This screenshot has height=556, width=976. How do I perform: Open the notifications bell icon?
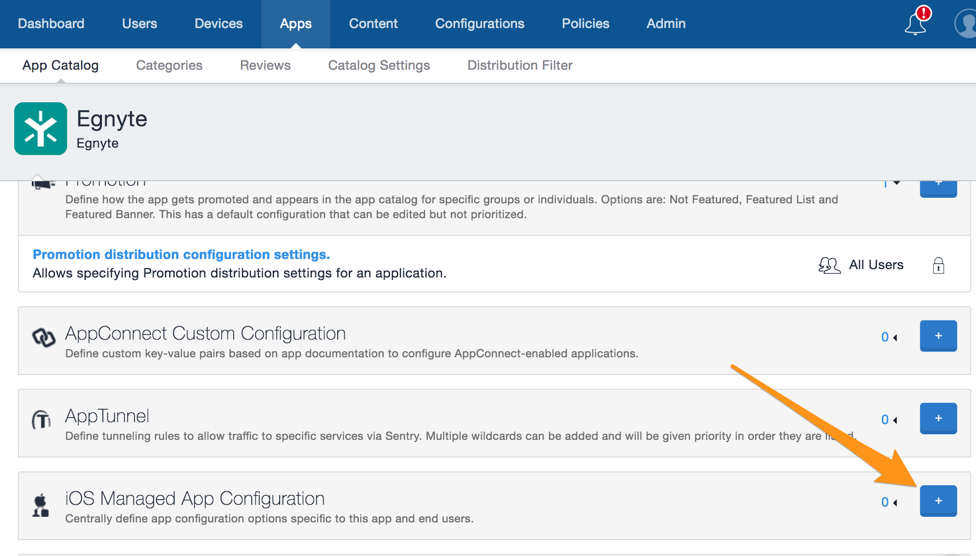(x=915, y=24)
